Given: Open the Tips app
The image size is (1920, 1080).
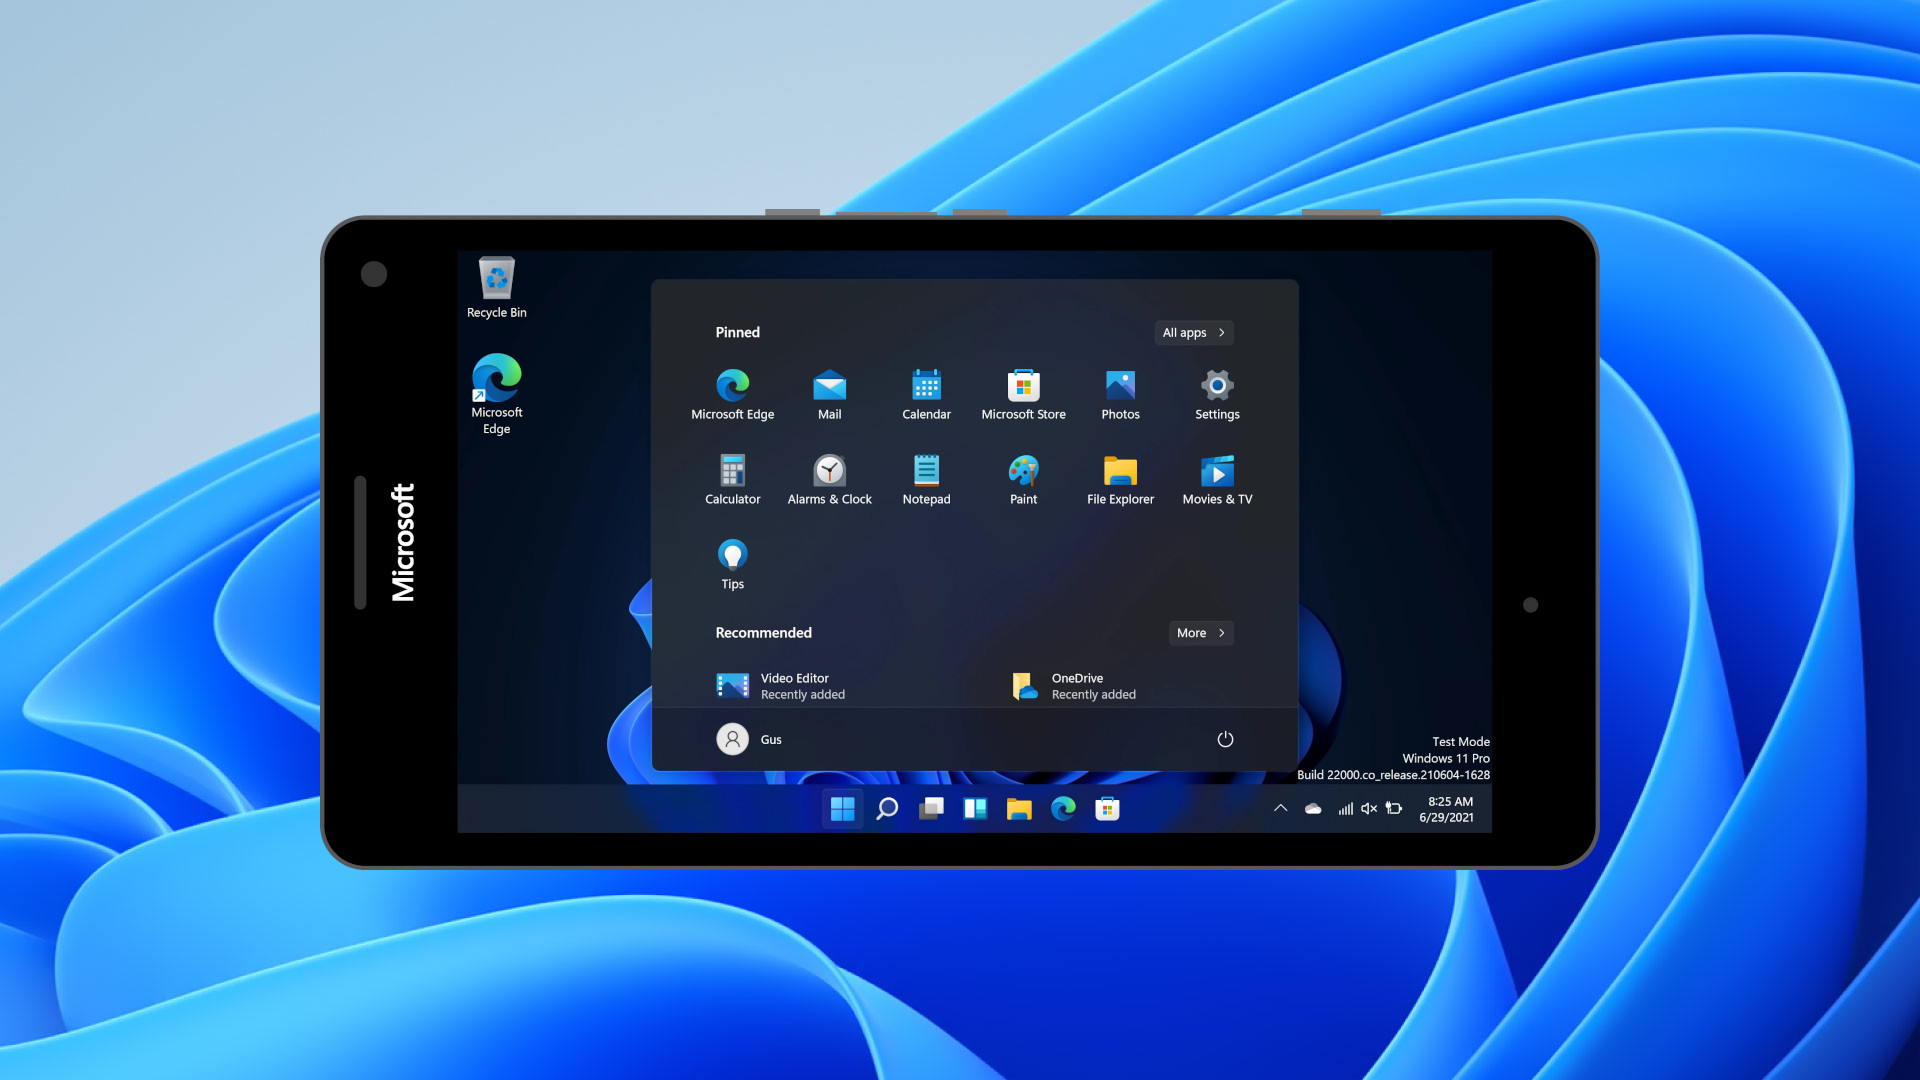Looking at the screenshot, I should [x=732, y=565].
